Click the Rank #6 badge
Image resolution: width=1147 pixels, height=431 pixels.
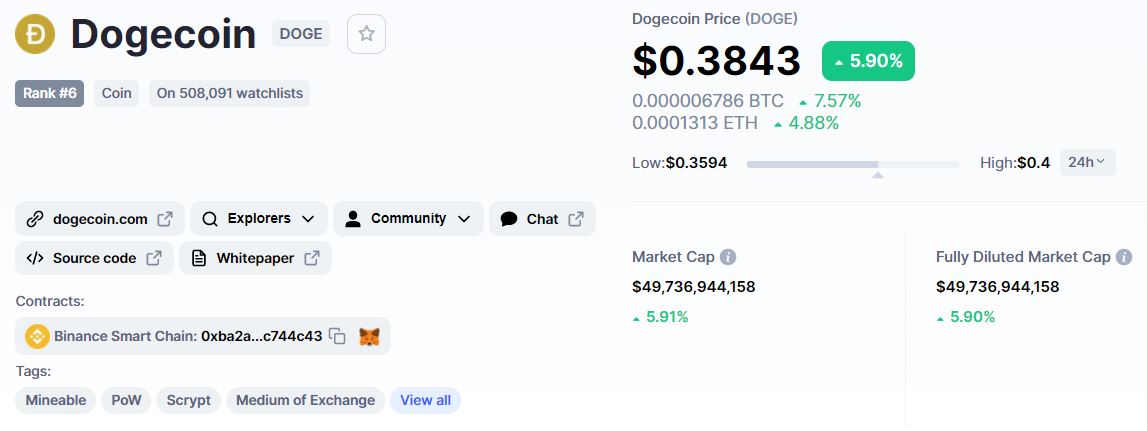tap(50, 93)
